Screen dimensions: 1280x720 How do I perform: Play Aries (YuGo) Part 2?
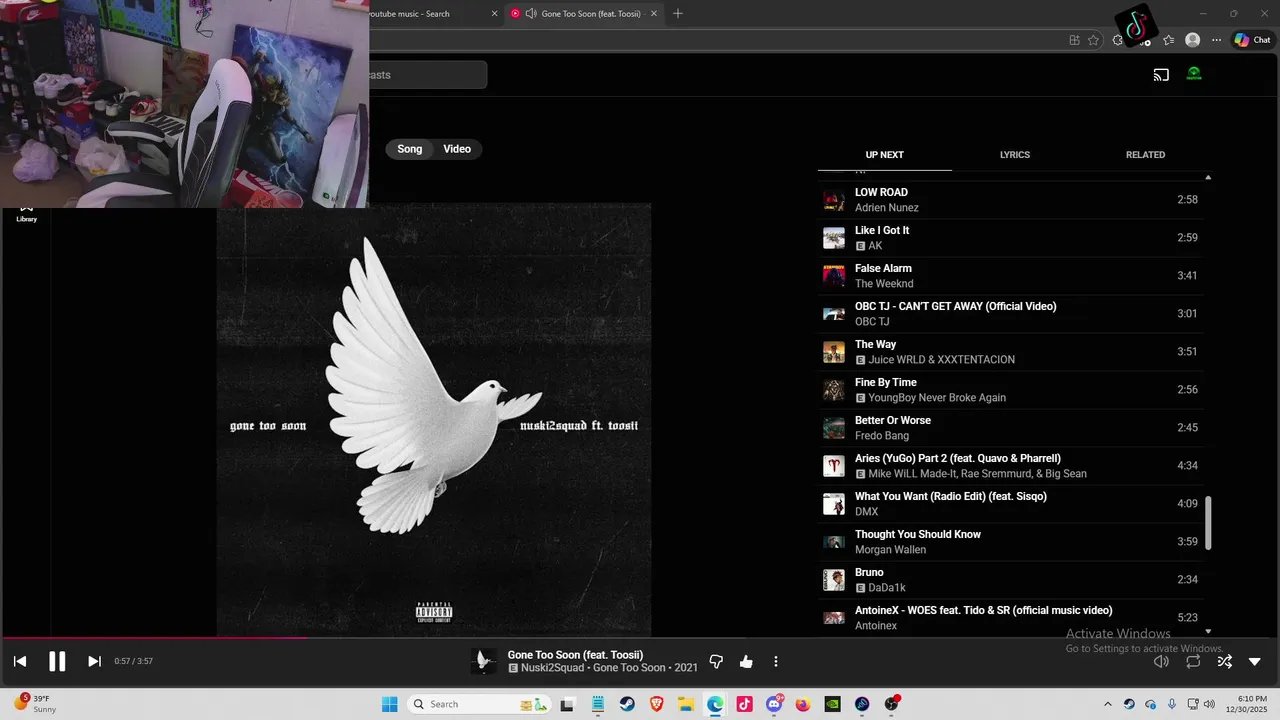[1010, 466]
